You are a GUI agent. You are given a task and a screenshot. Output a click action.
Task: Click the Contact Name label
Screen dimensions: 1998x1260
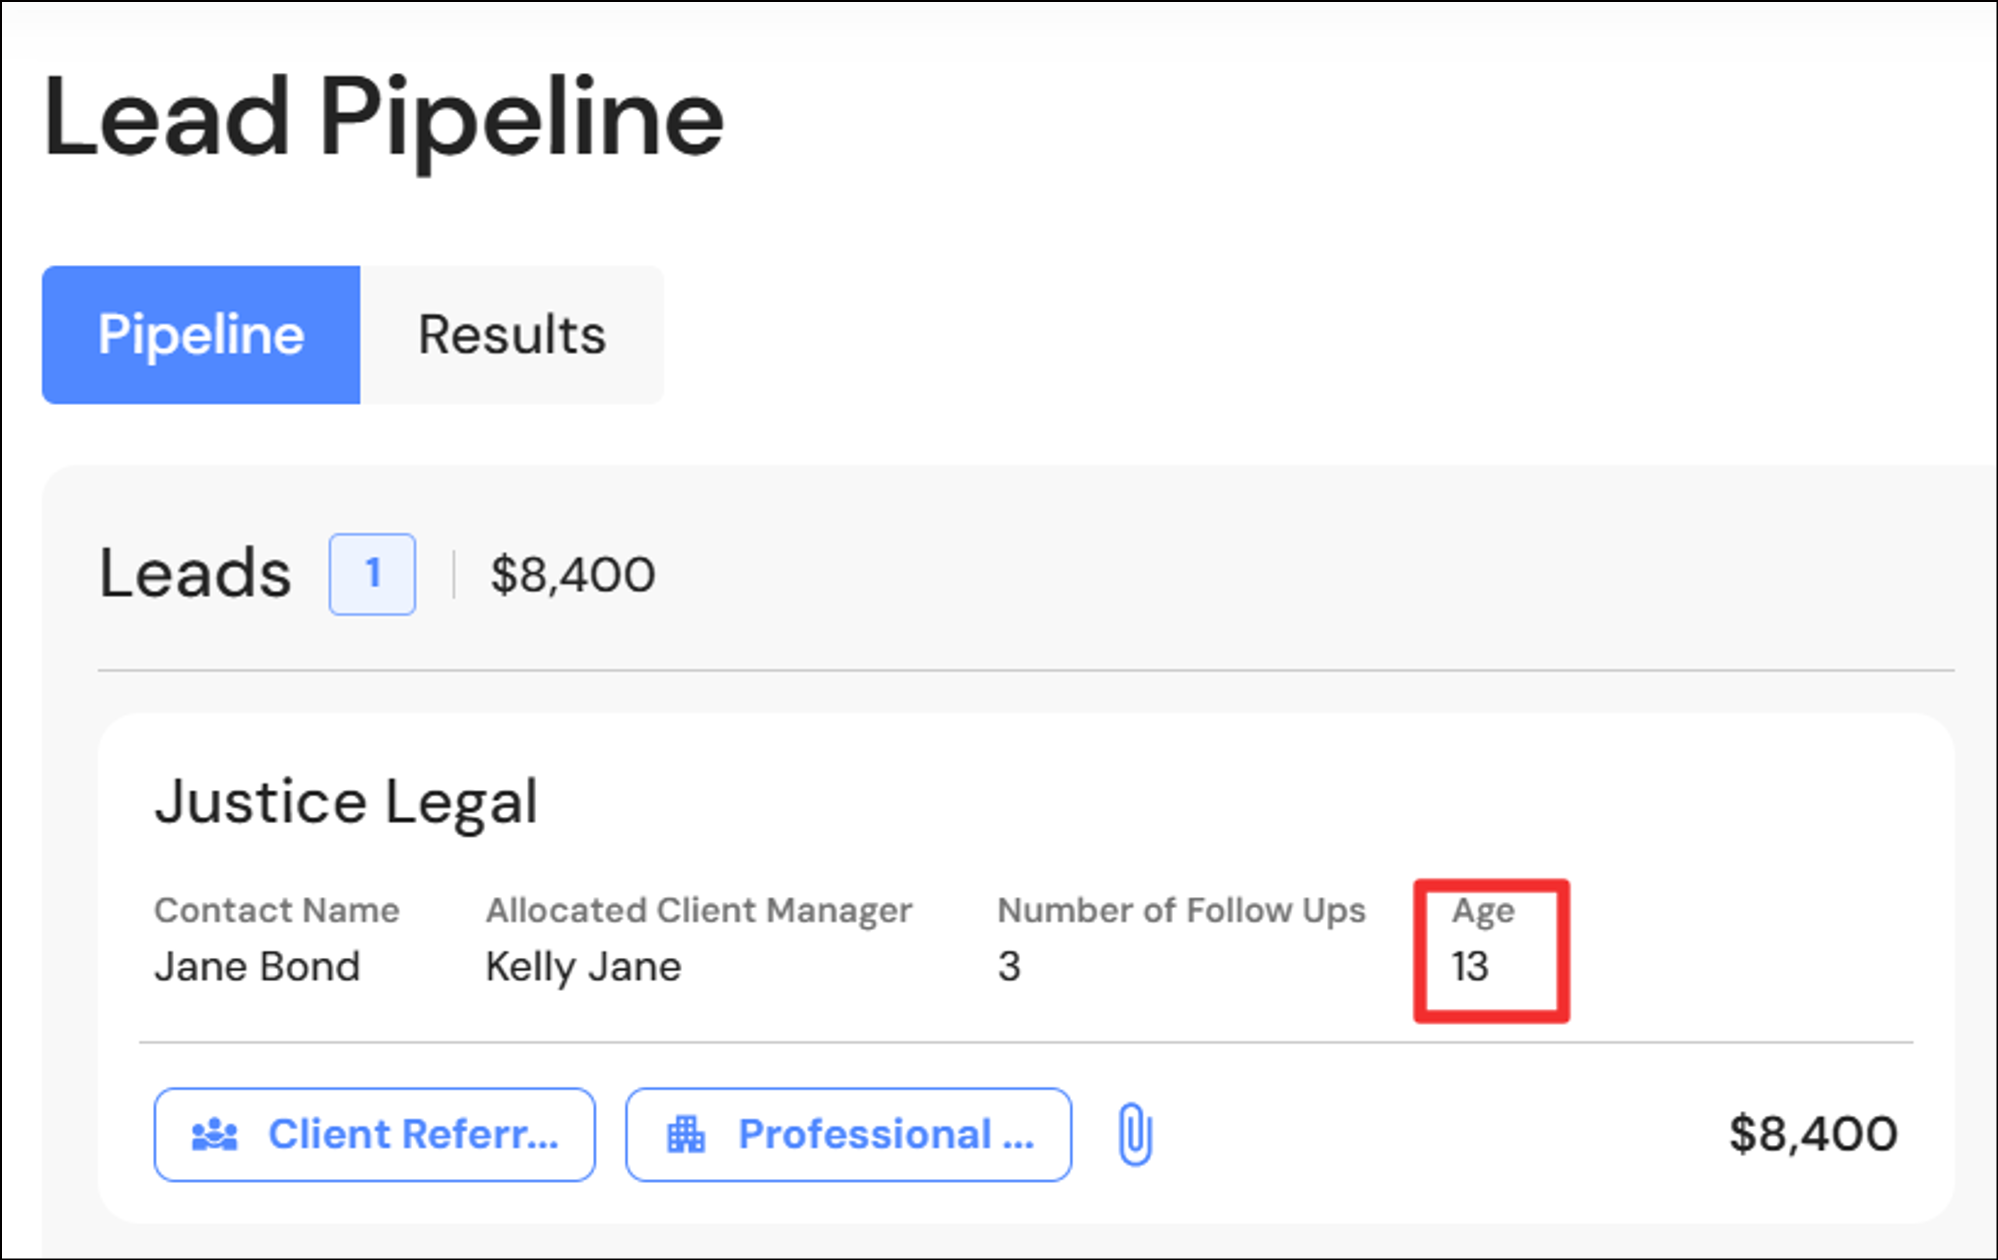(x=277, y=910)
